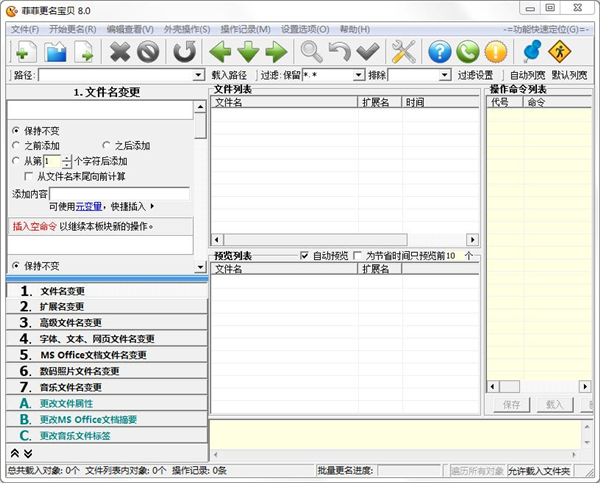Click the checkmark execute icon
Image resolution: width=600 pixels, height=483 pixels.
(x=367, y=51)
